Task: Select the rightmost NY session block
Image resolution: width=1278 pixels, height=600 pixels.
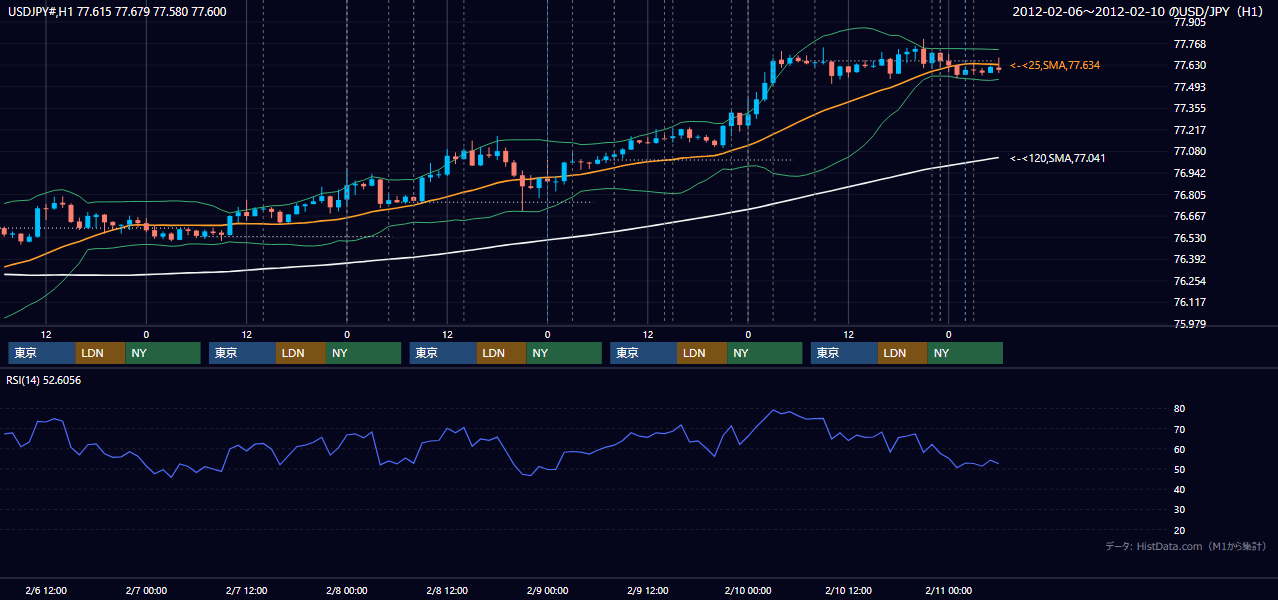Action: [965, 353]
